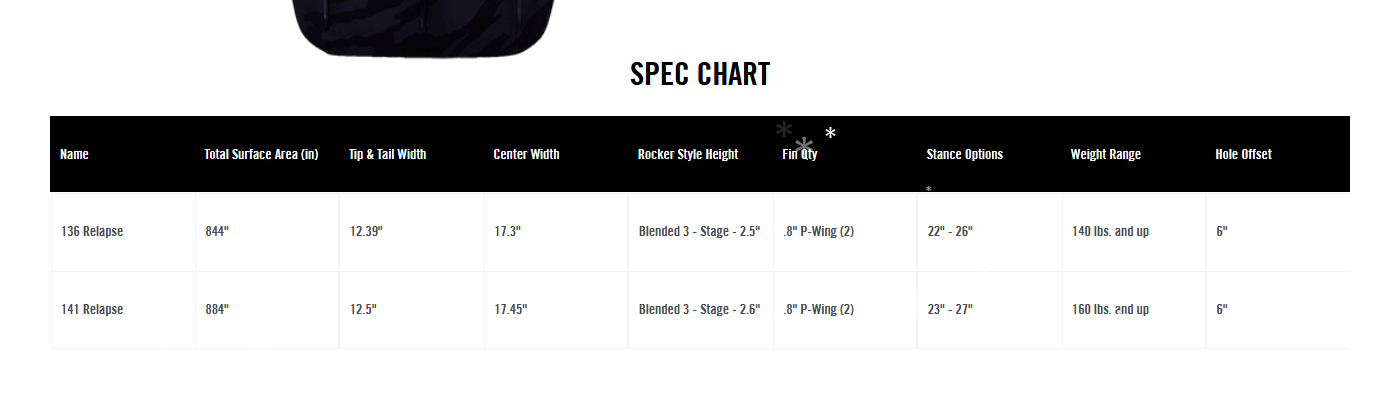Click the Center Width column header
This screenshot has height=418, width=1400.
click(526, 154)
